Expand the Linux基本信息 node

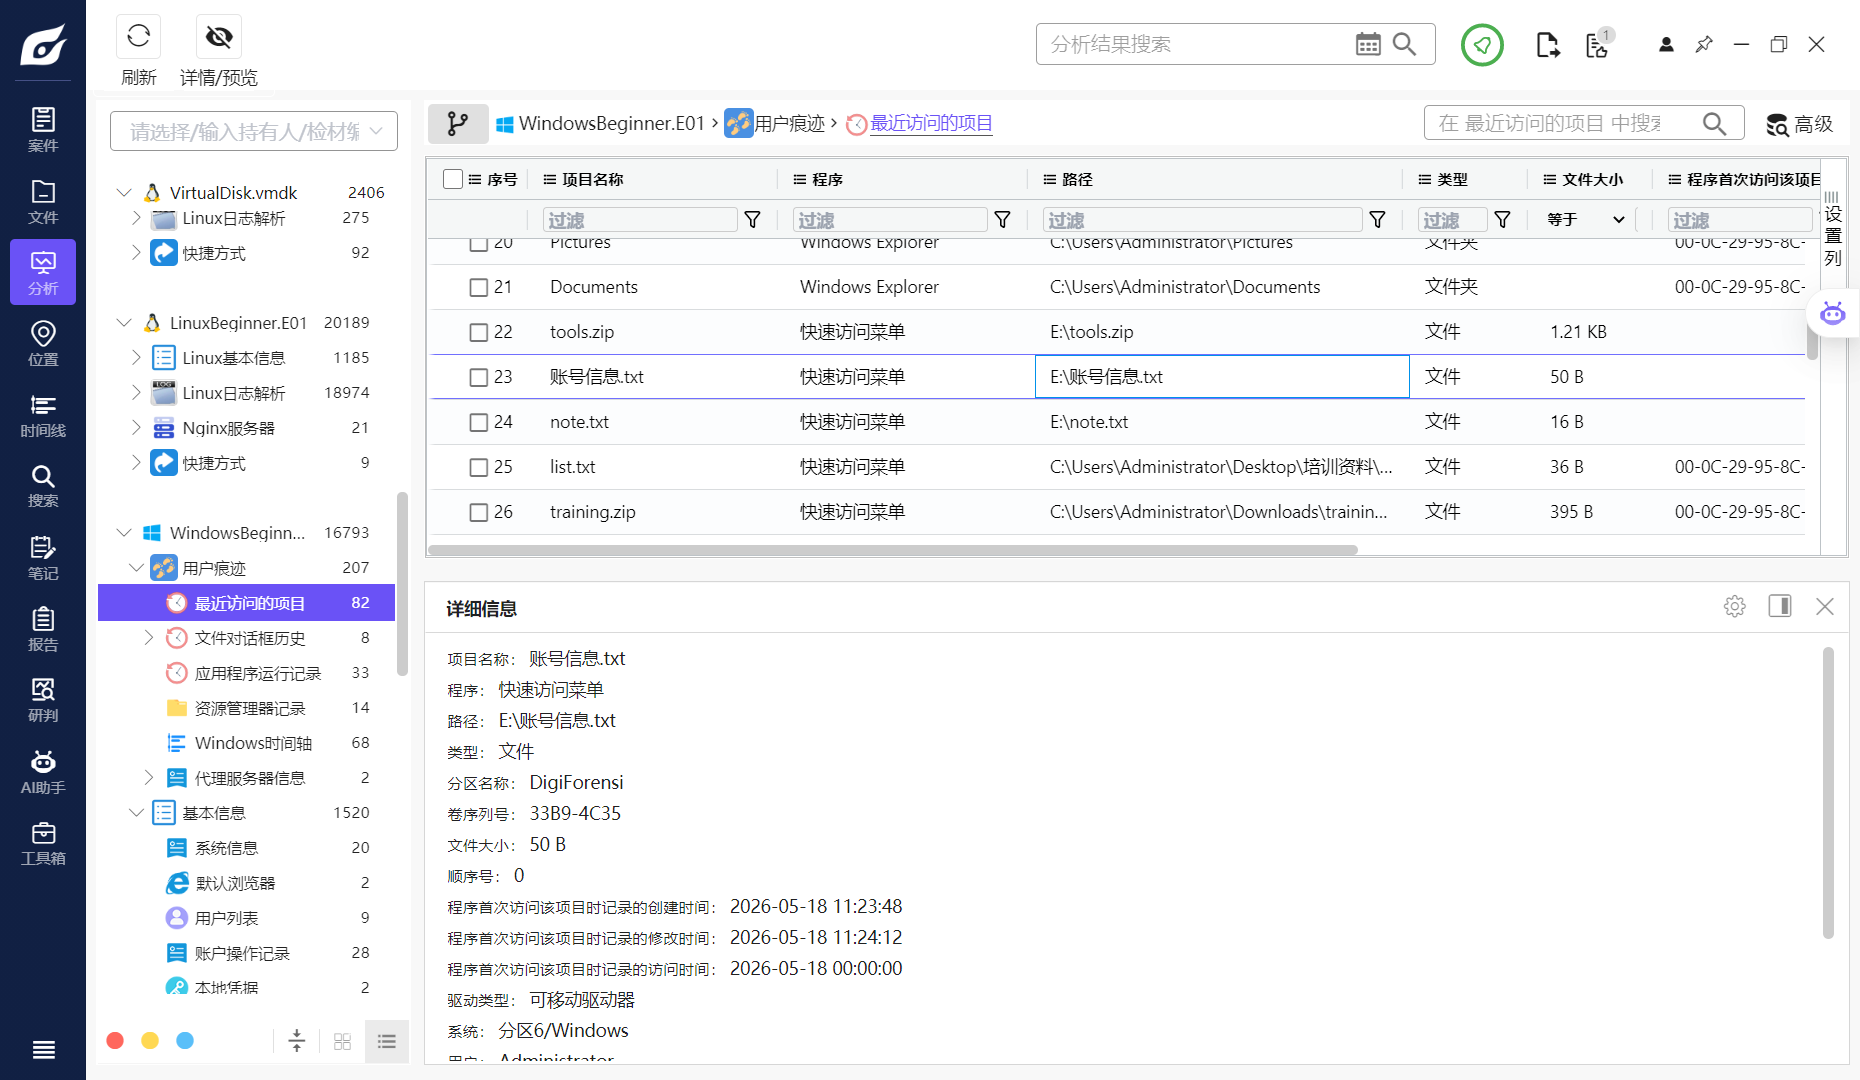pyautogui.click(x=136, y=357)
